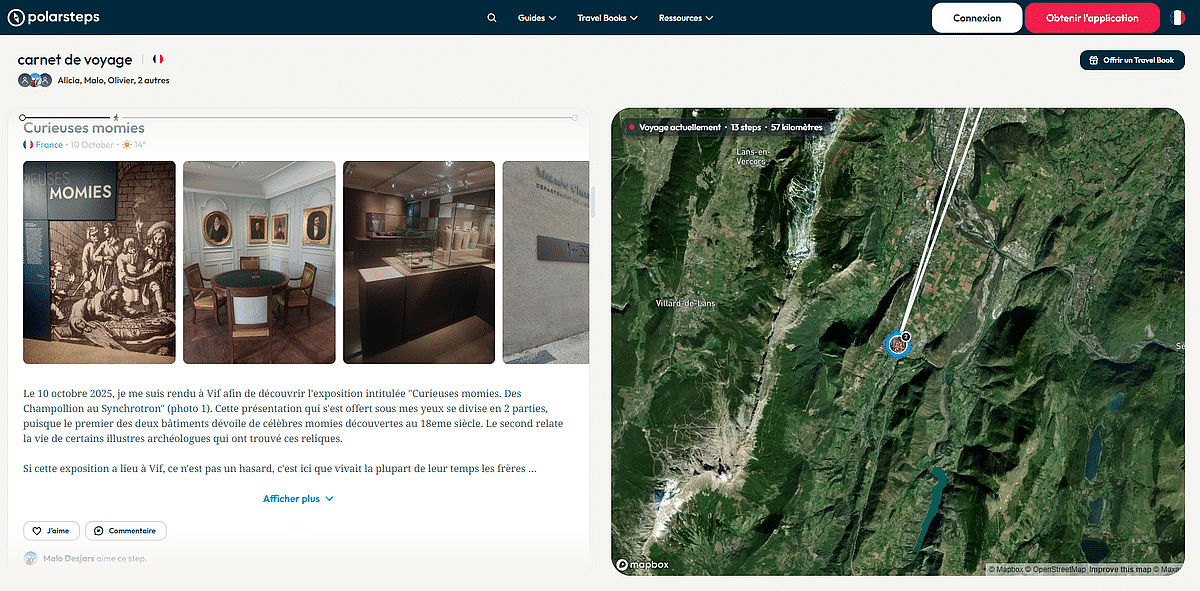Click Malo Desjars avatar icon

[31, 558]
